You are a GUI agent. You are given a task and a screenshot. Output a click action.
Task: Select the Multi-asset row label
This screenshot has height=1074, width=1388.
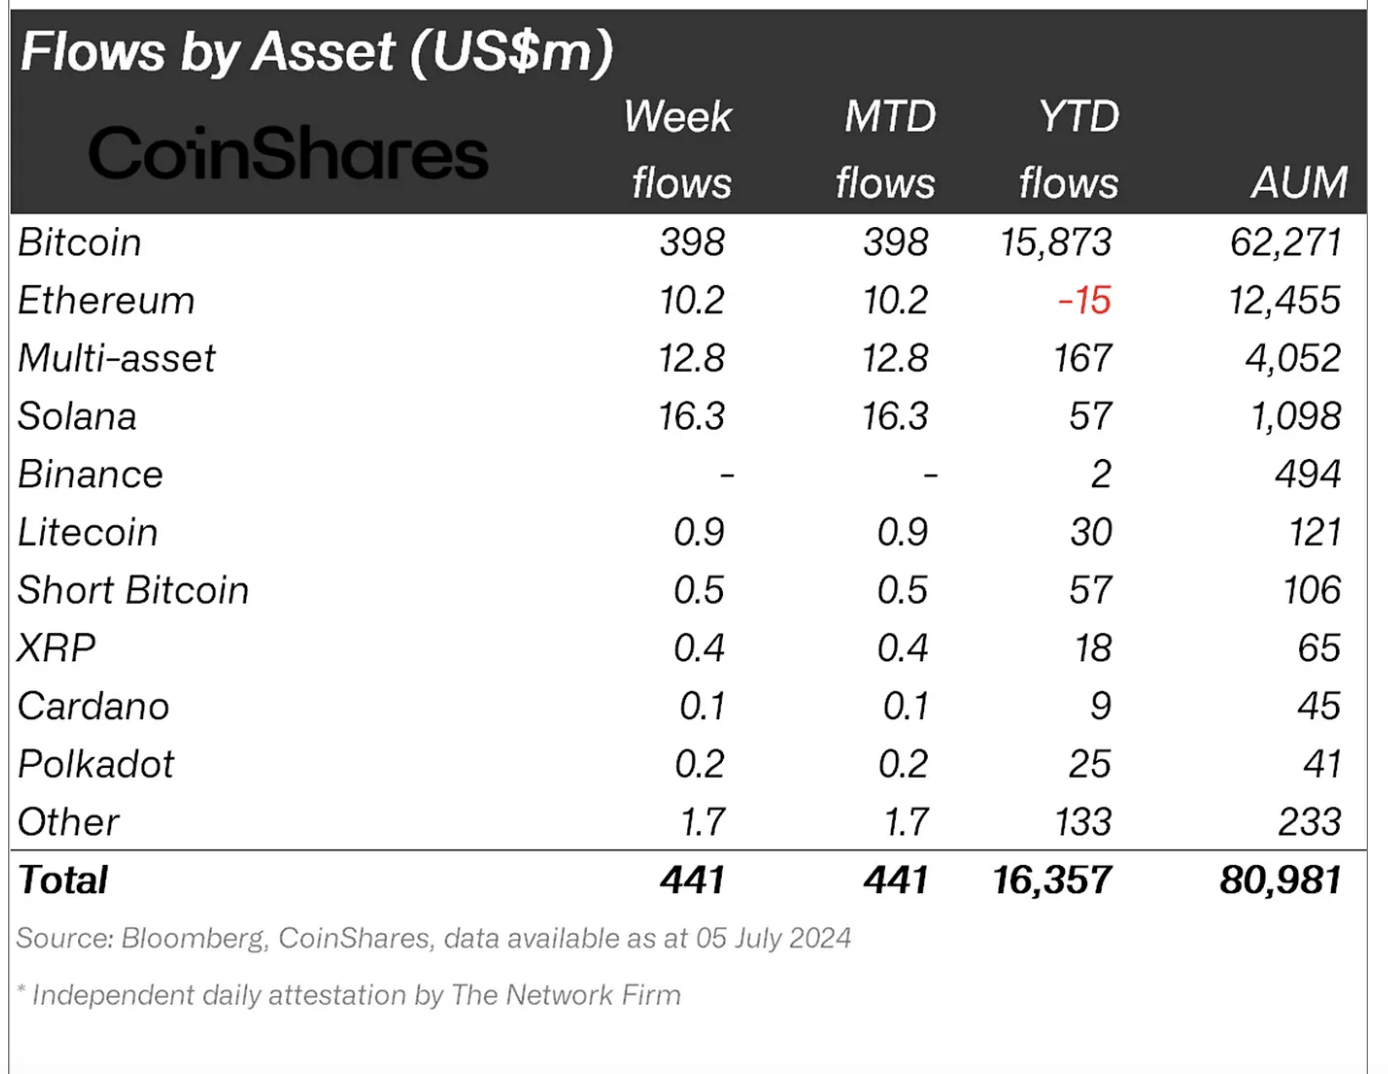[117, 359]
